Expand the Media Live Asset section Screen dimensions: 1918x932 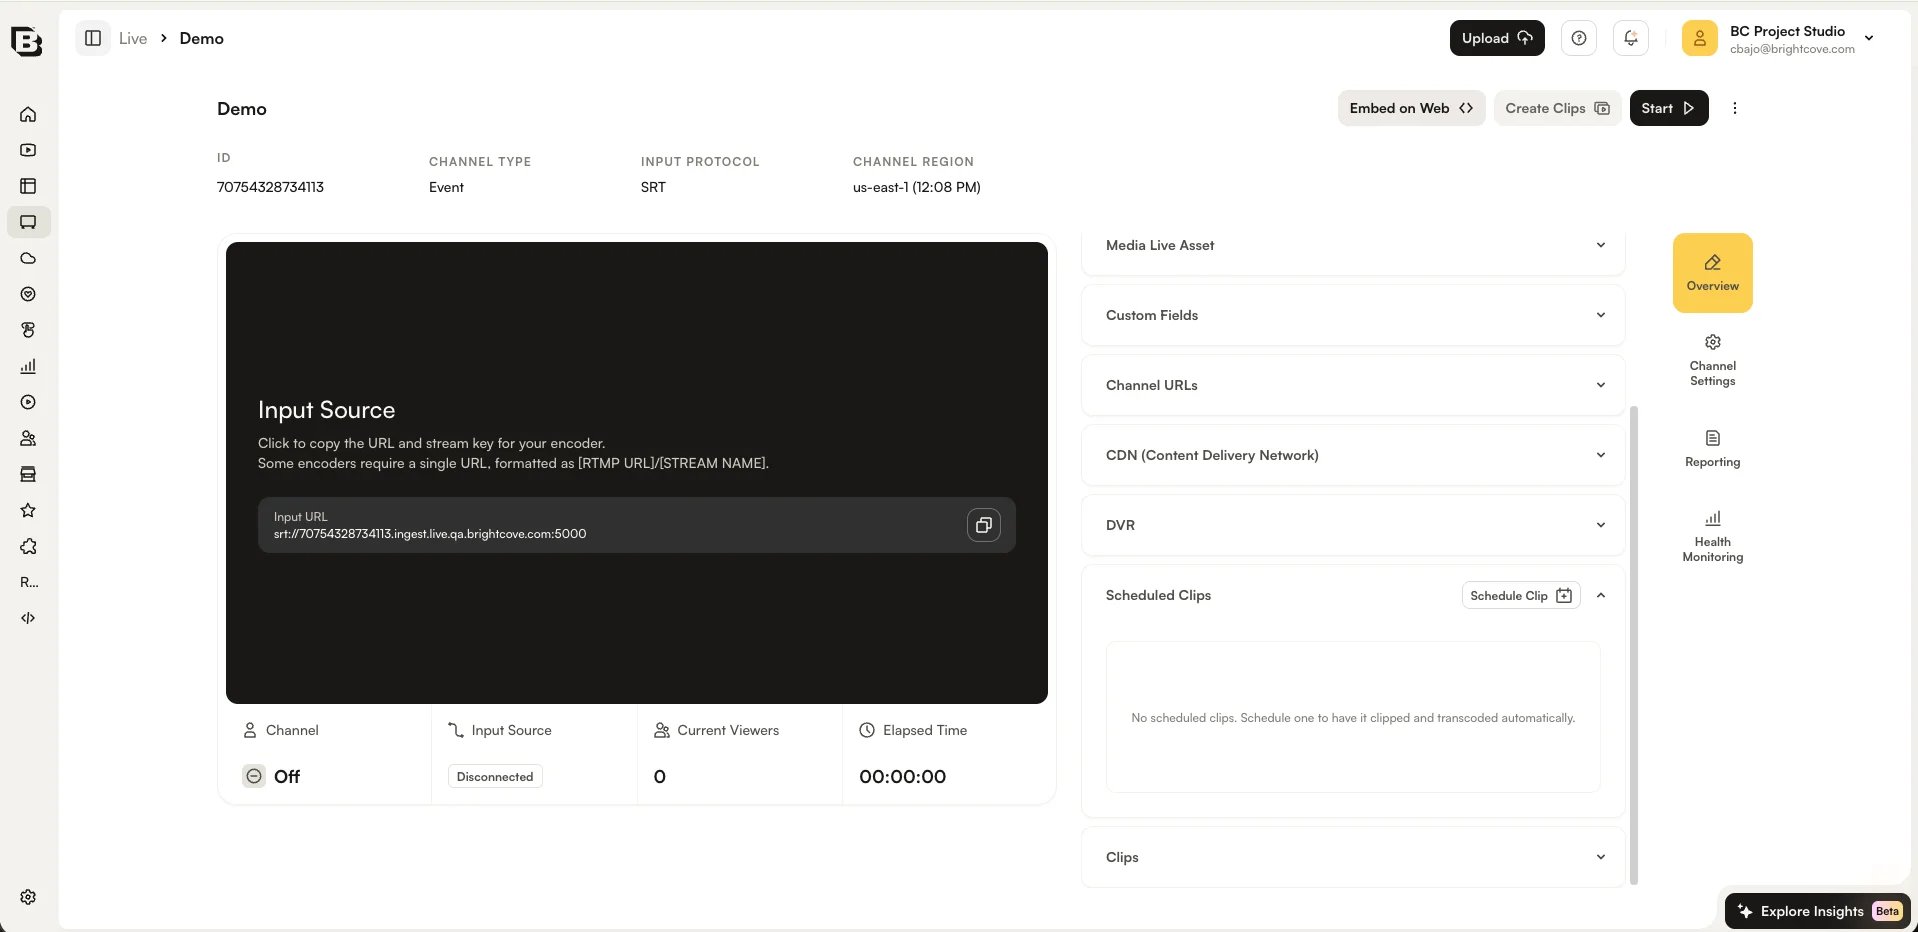tap(1353, 245)
